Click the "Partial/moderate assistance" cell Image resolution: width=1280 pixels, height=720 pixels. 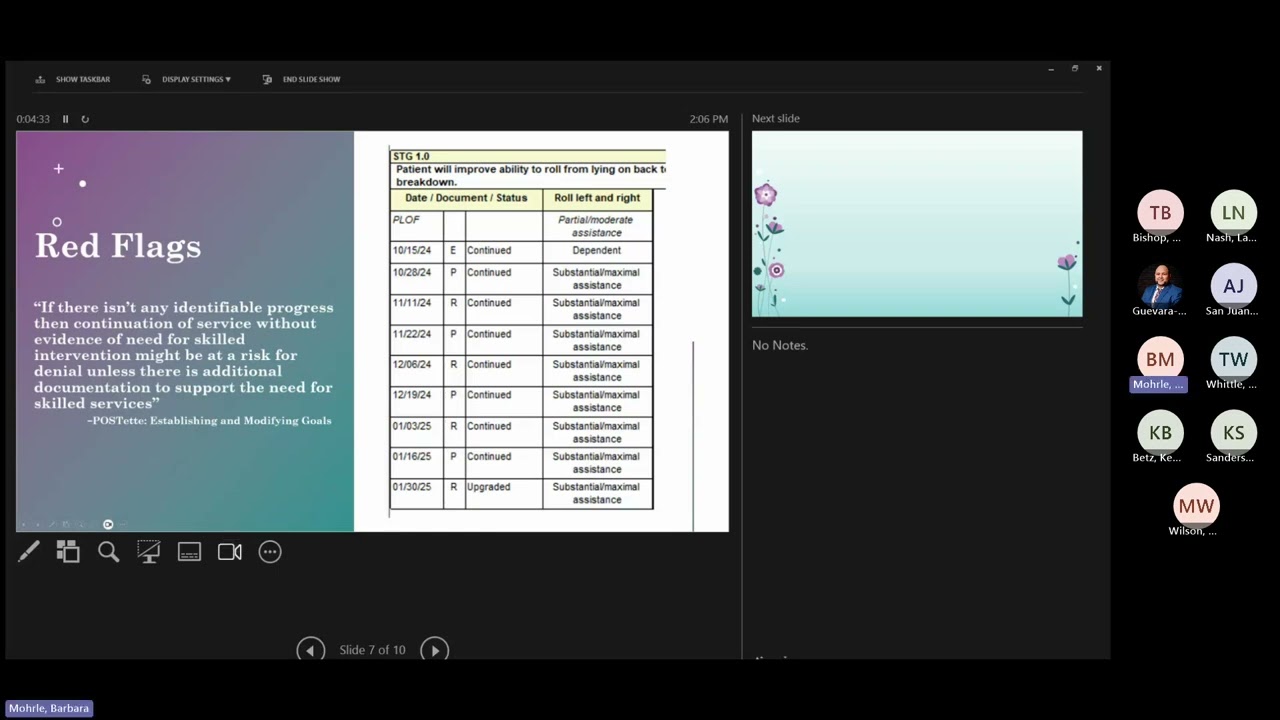pos(596,226)
